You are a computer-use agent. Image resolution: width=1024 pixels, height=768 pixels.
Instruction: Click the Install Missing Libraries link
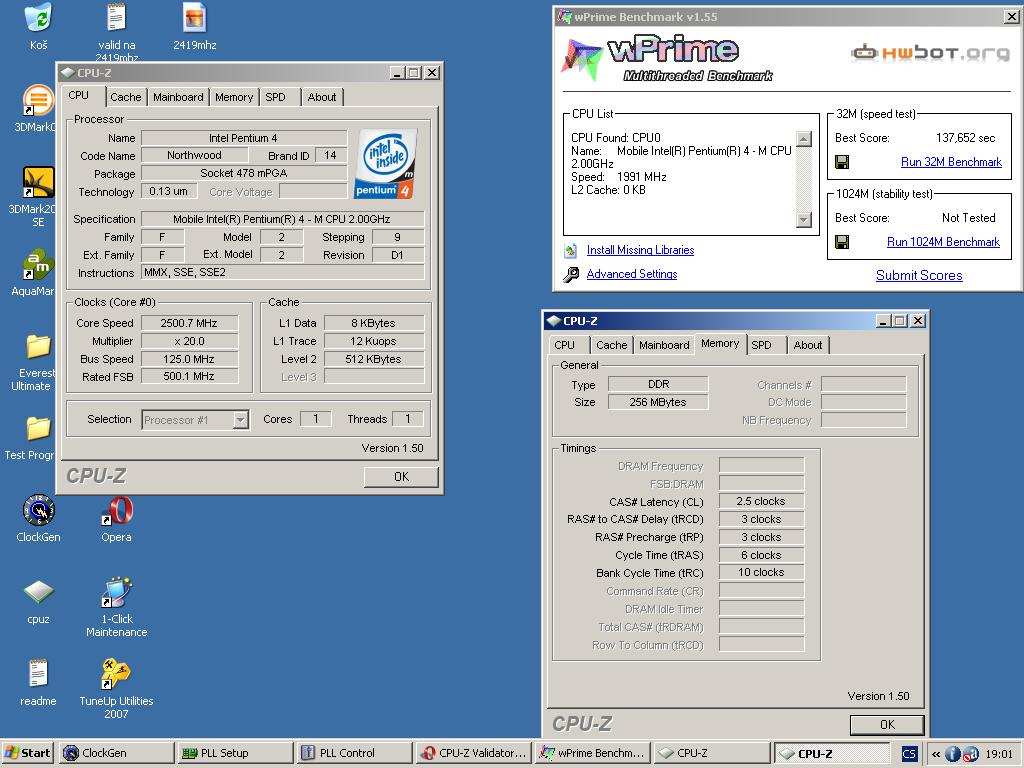(640, 250)
